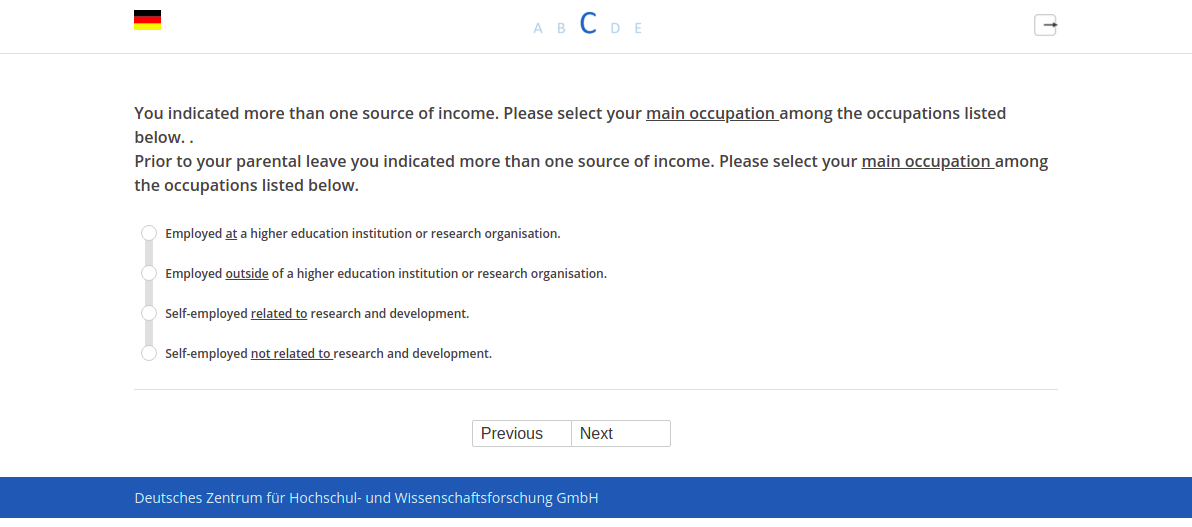Choose radio self-employed not related to research
Screen dimensions: 1192x527
point(149,353)
